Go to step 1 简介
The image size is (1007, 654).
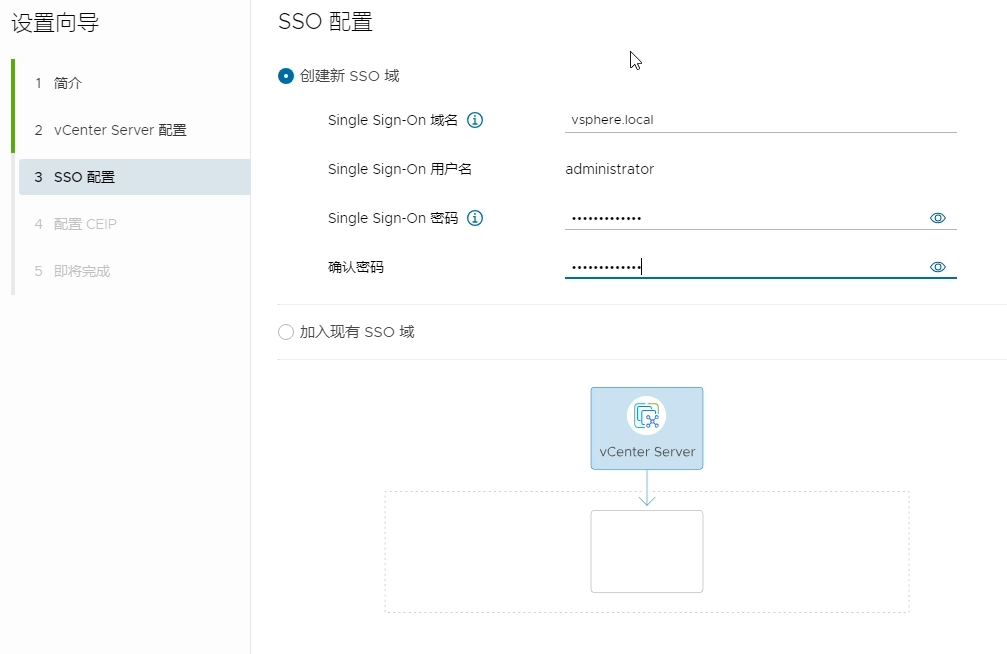tap(135, 83)
